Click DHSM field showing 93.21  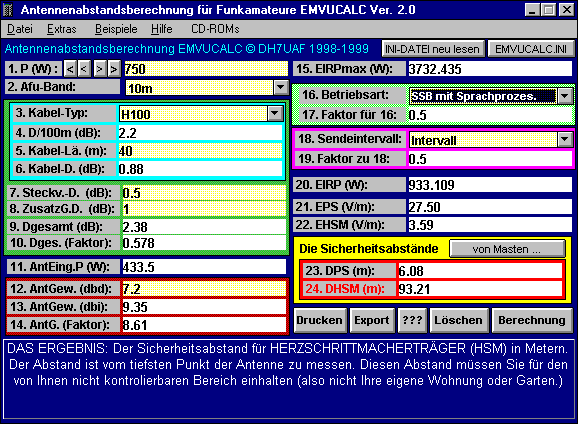tap(480, 289)
